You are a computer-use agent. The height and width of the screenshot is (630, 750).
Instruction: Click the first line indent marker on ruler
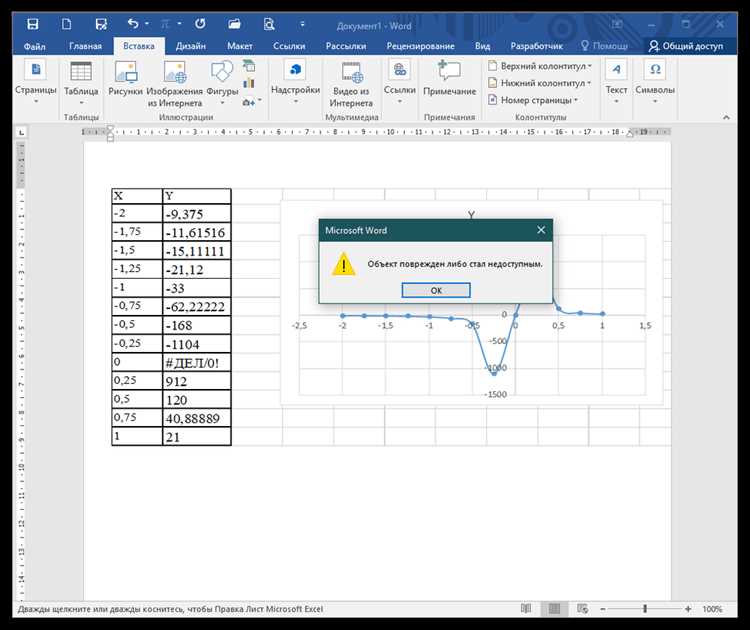point(110,129)
